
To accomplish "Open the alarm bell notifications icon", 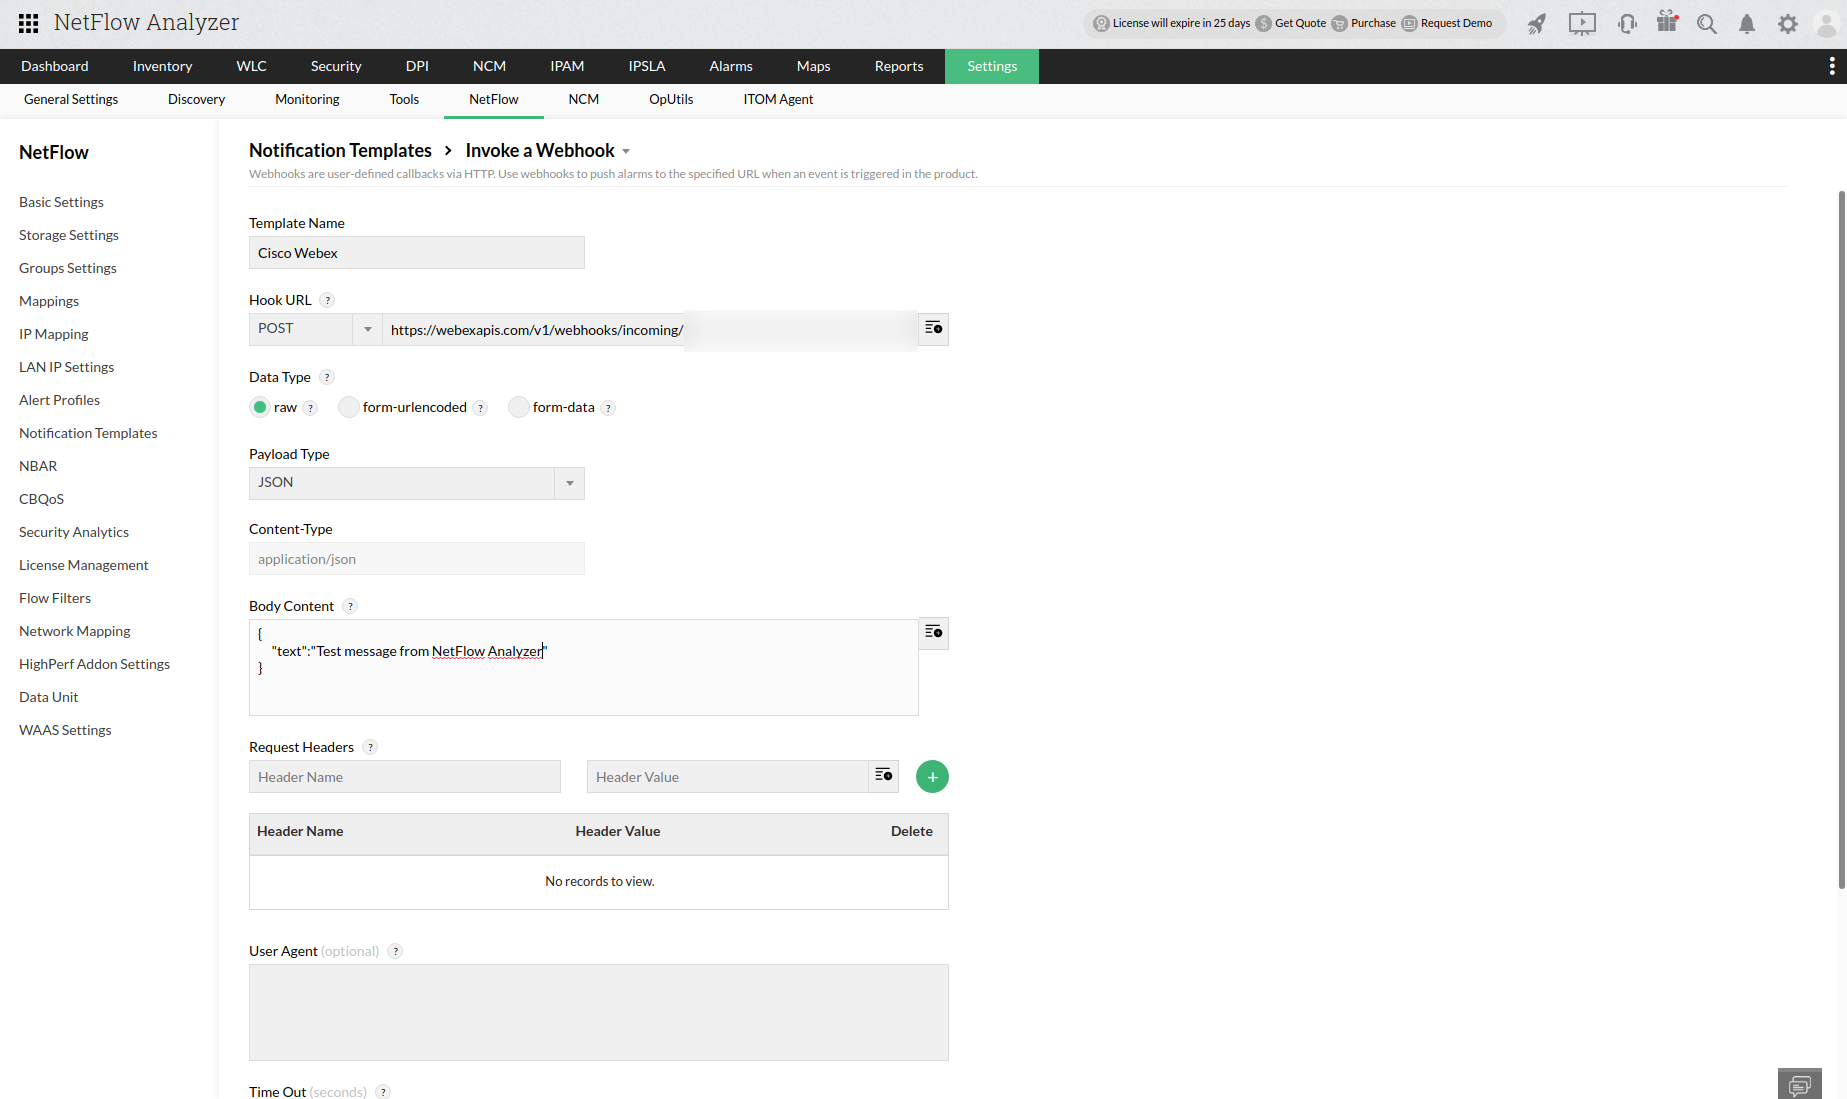I will tap(1747, 24).
